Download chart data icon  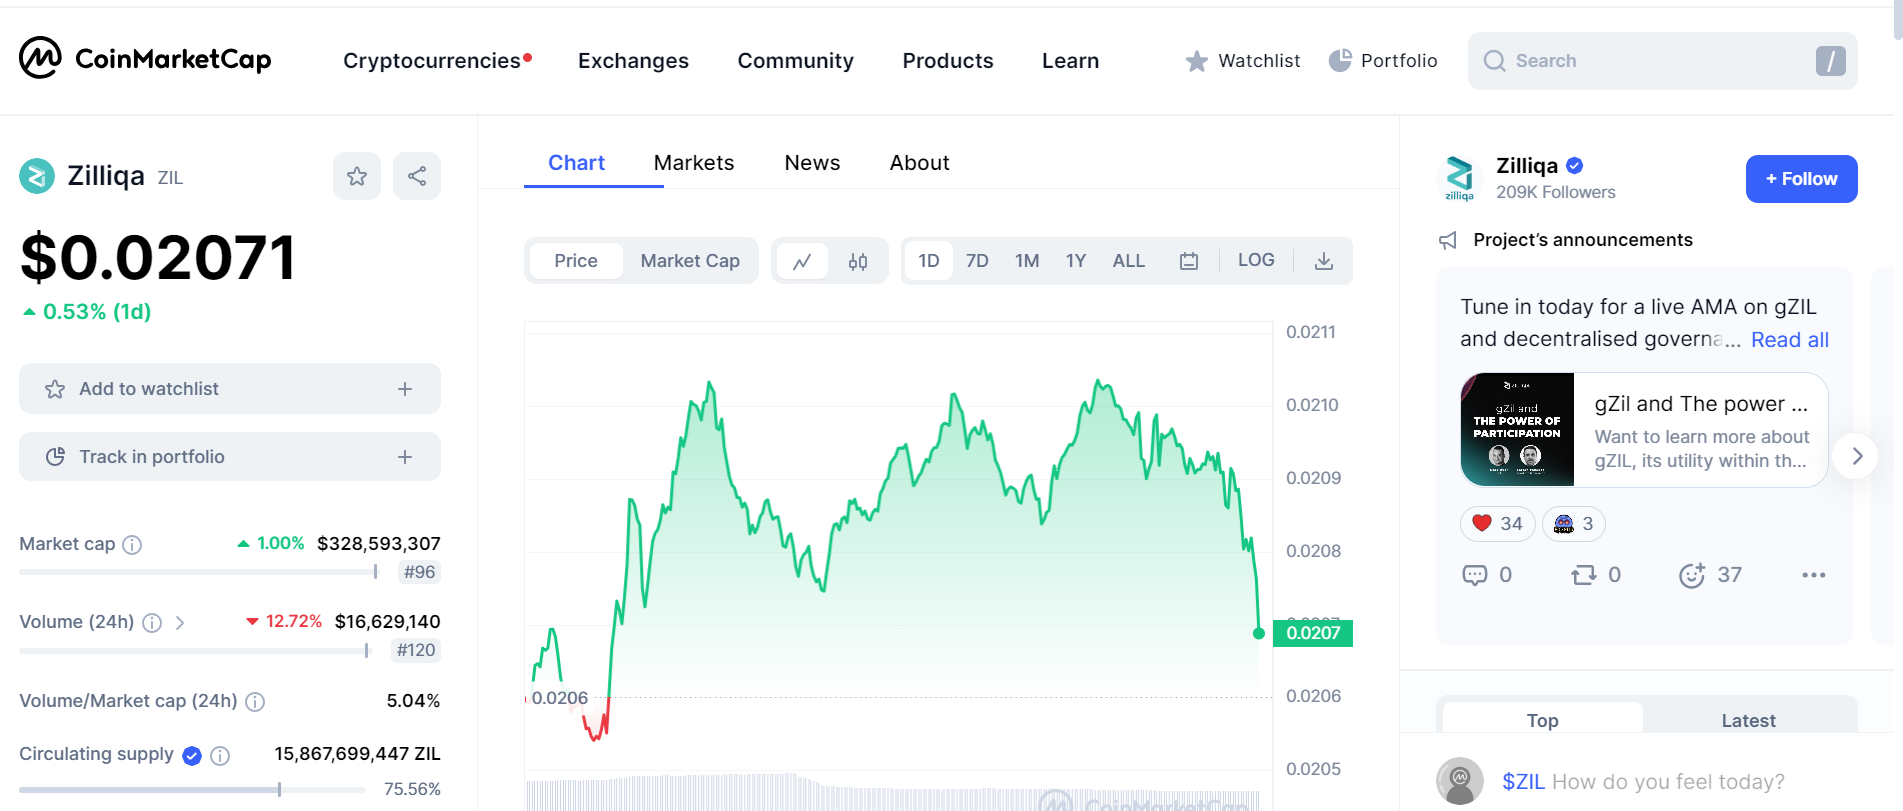pos(1324,261)
